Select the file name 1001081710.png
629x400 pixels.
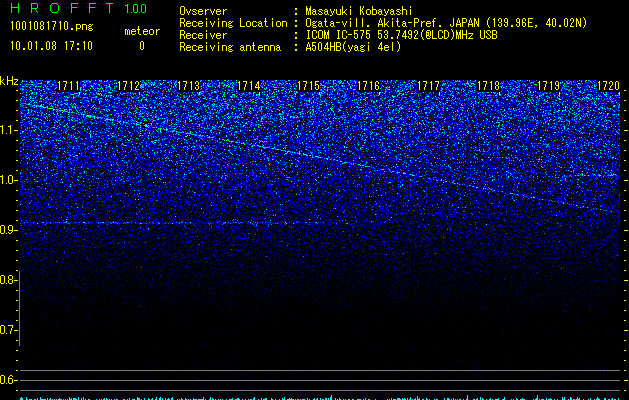(52, 27)
